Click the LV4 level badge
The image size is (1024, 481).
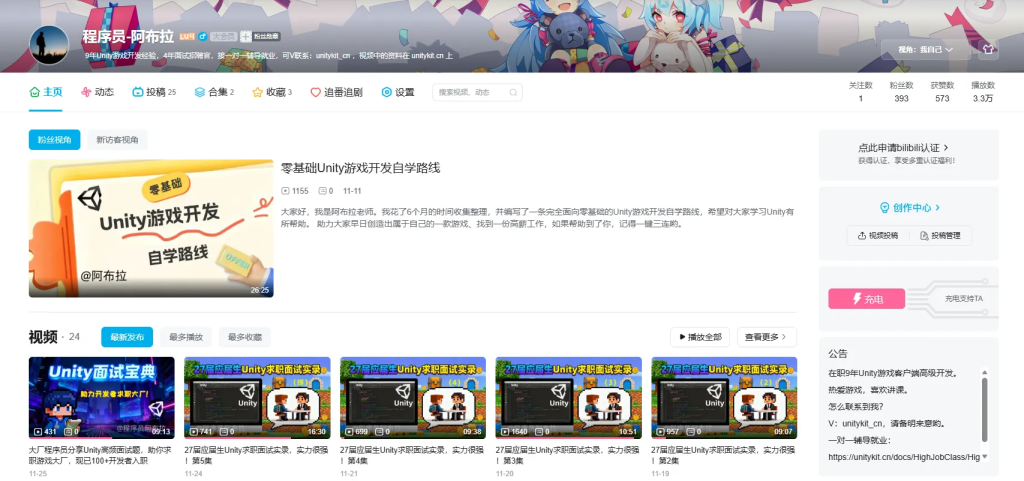click(x=187, y=37)
